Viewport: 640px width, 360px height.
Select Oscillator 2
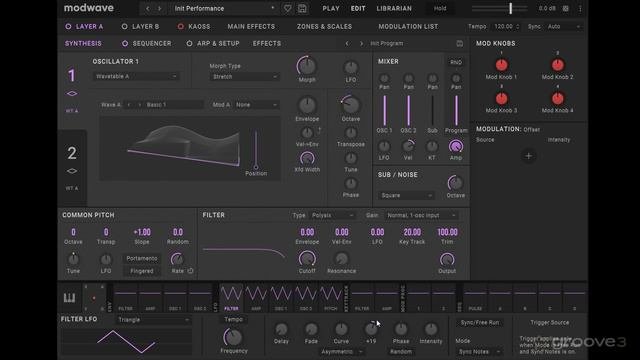pos(72,168)
